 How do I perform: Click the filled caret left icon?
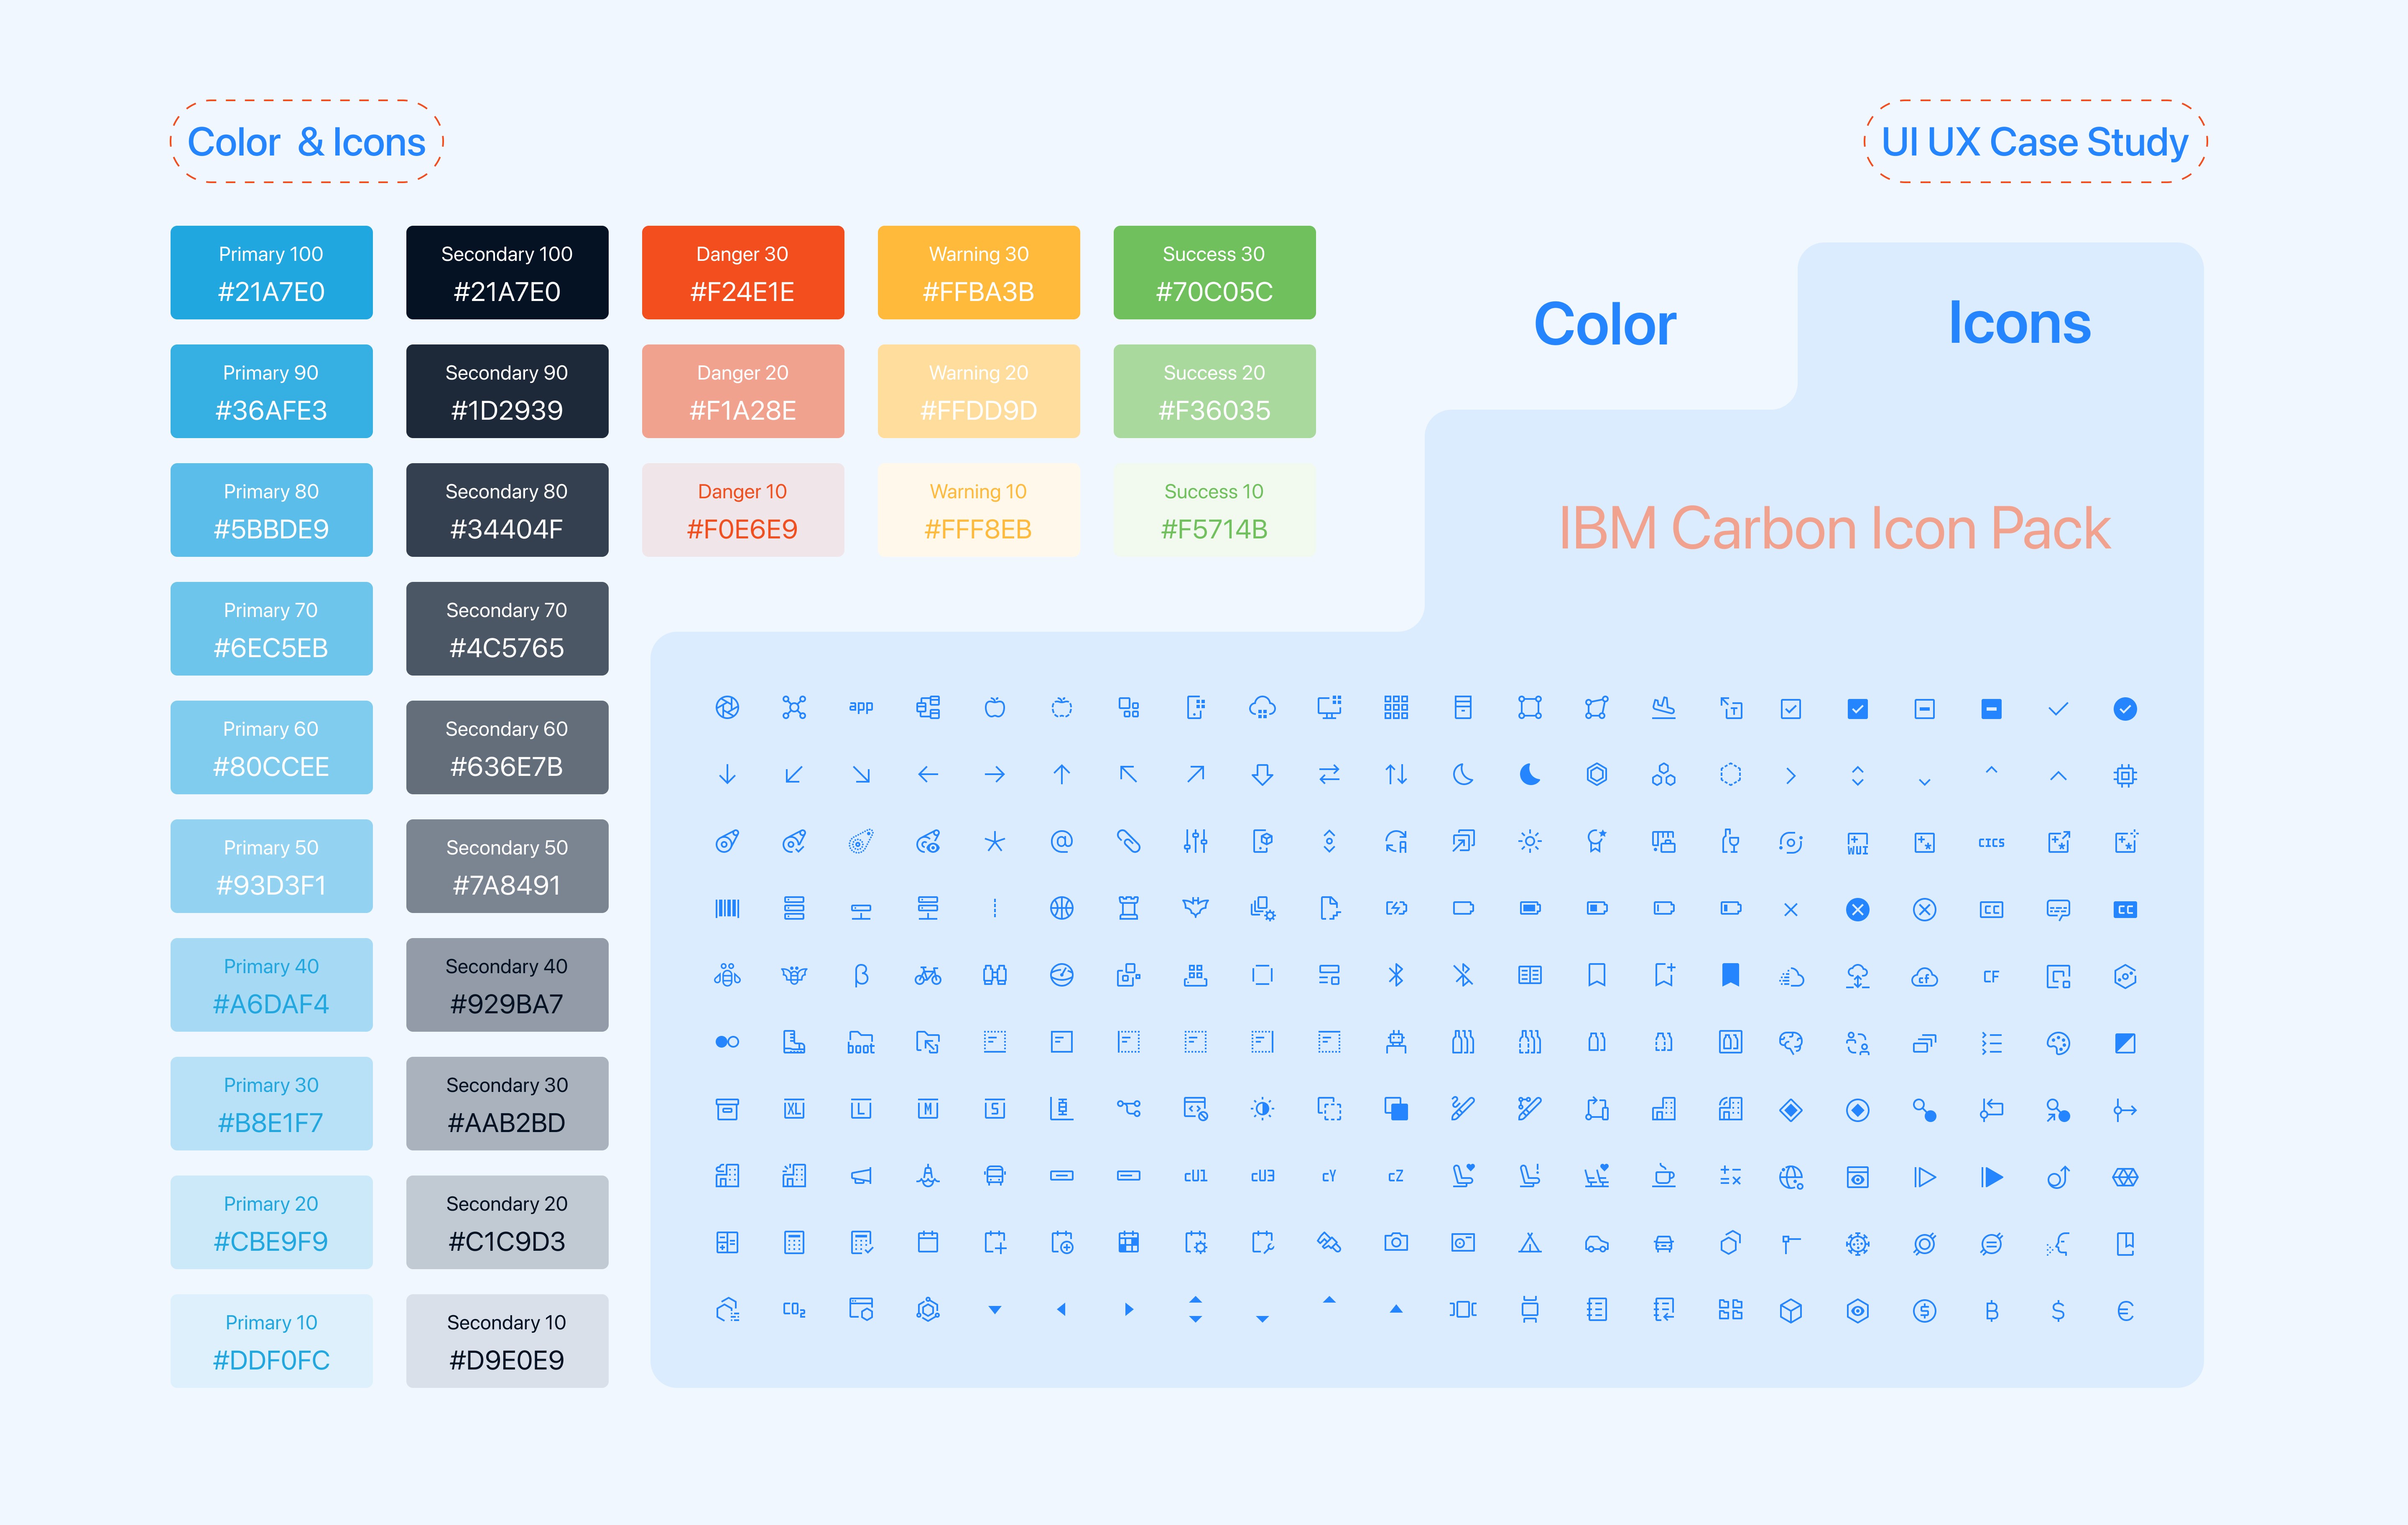(1062, 1309)
